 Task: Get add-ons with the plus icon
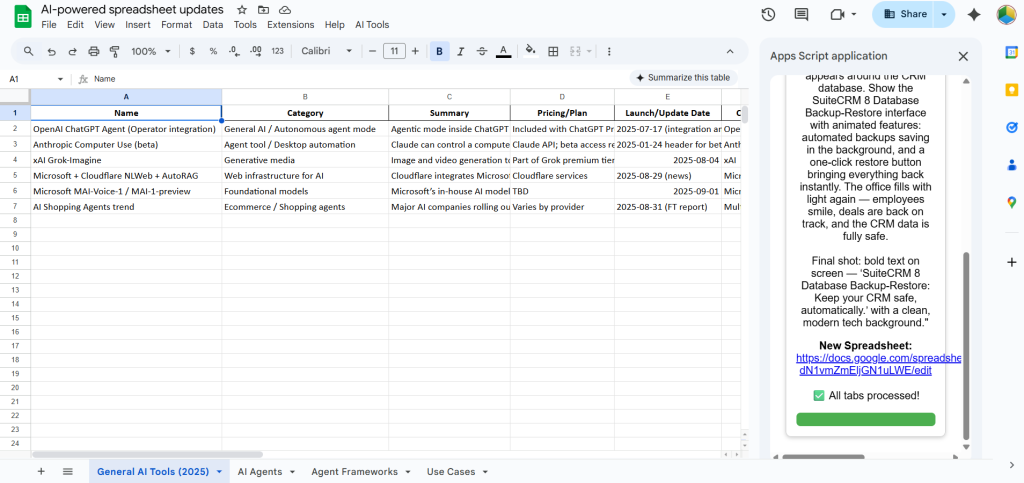(1012, 262)
